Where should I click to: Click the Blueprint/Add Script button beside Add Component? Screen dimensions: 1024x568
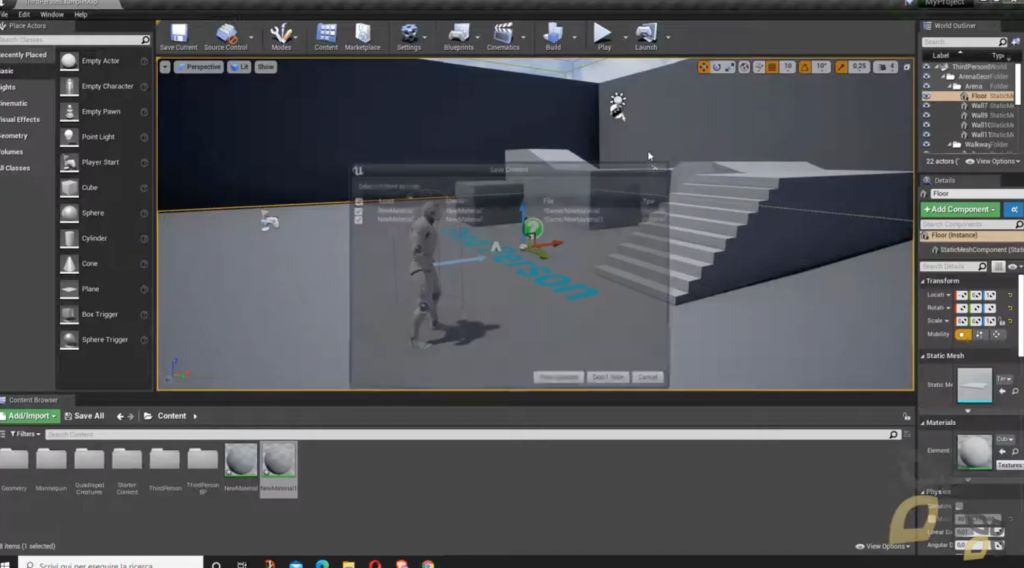pyautogui.click(x=1014, y=210)
